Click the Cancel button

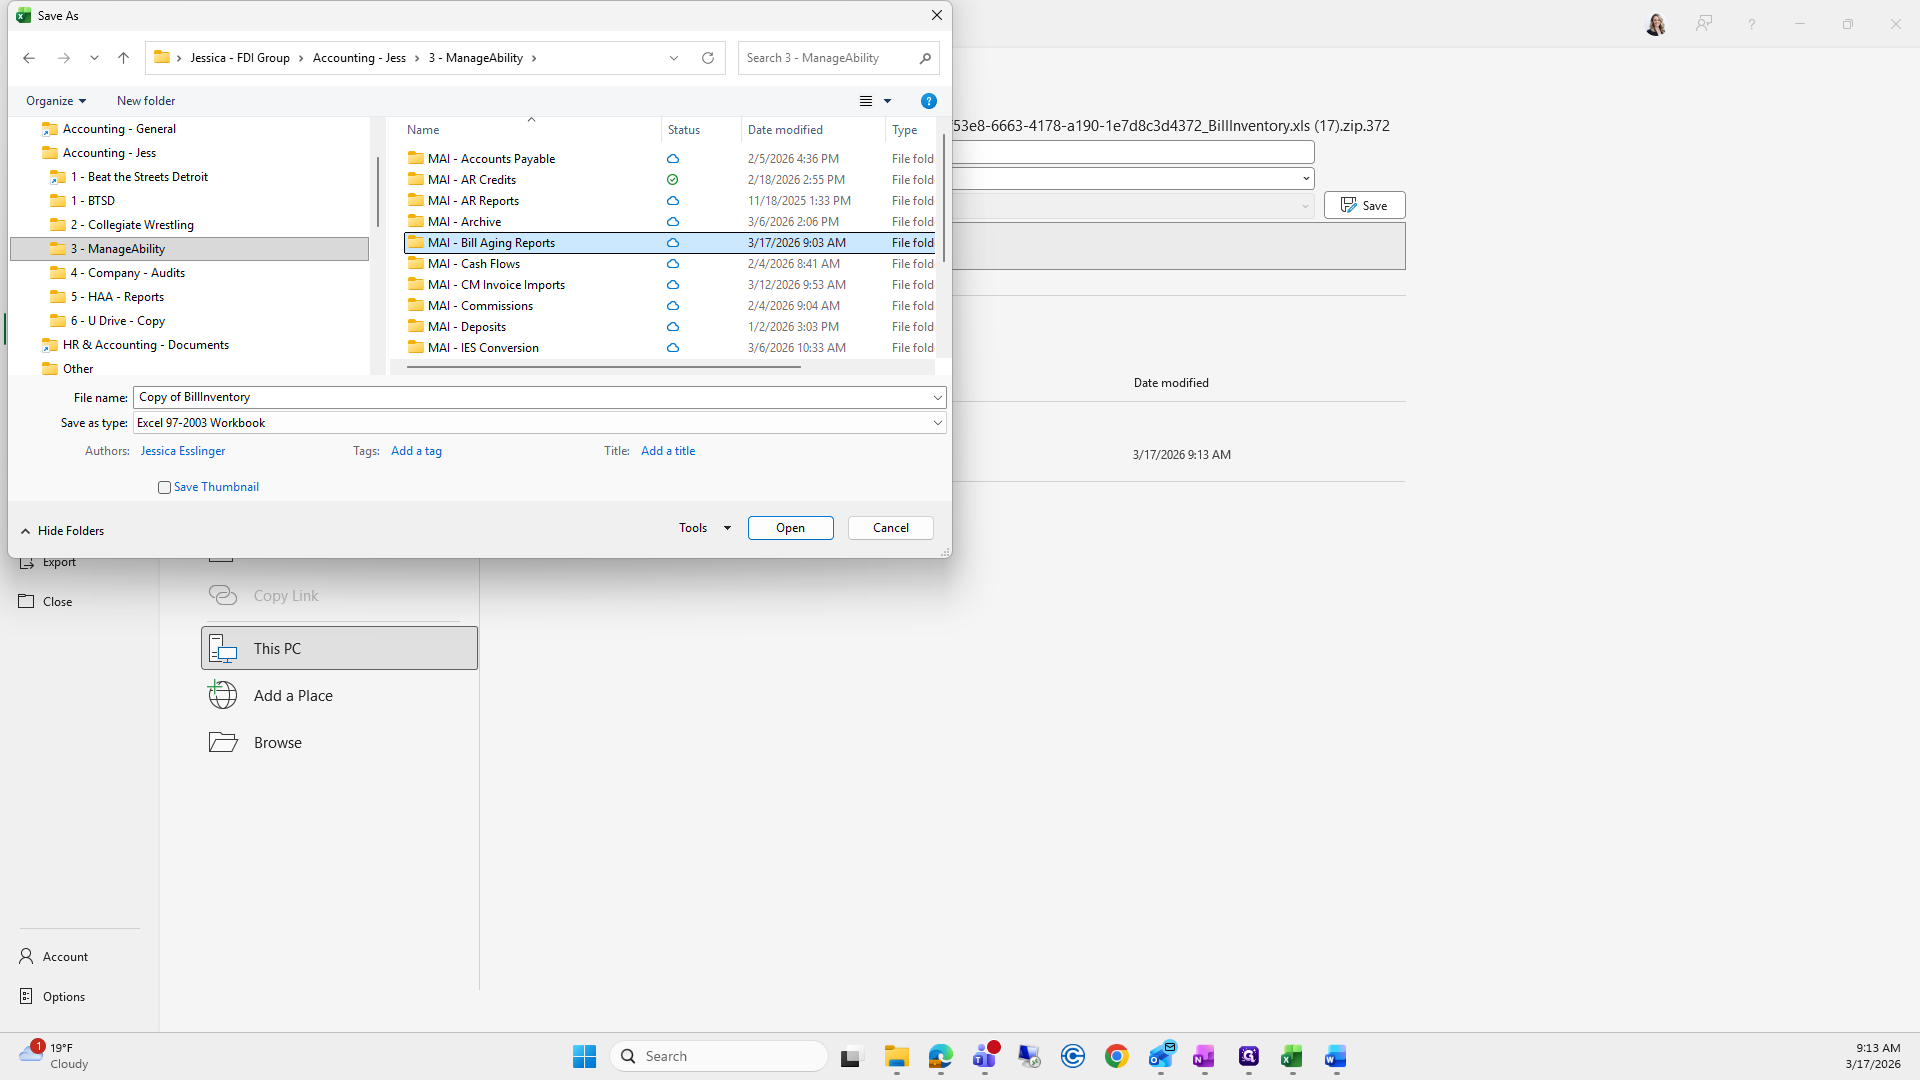(x=890, y=528)
